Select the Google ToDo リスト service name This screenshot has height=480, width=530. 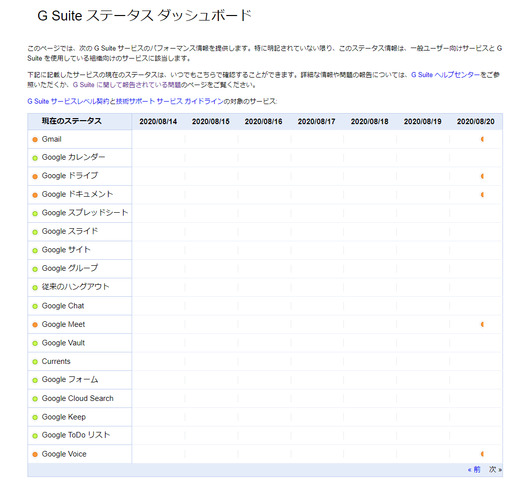[76, 435]
